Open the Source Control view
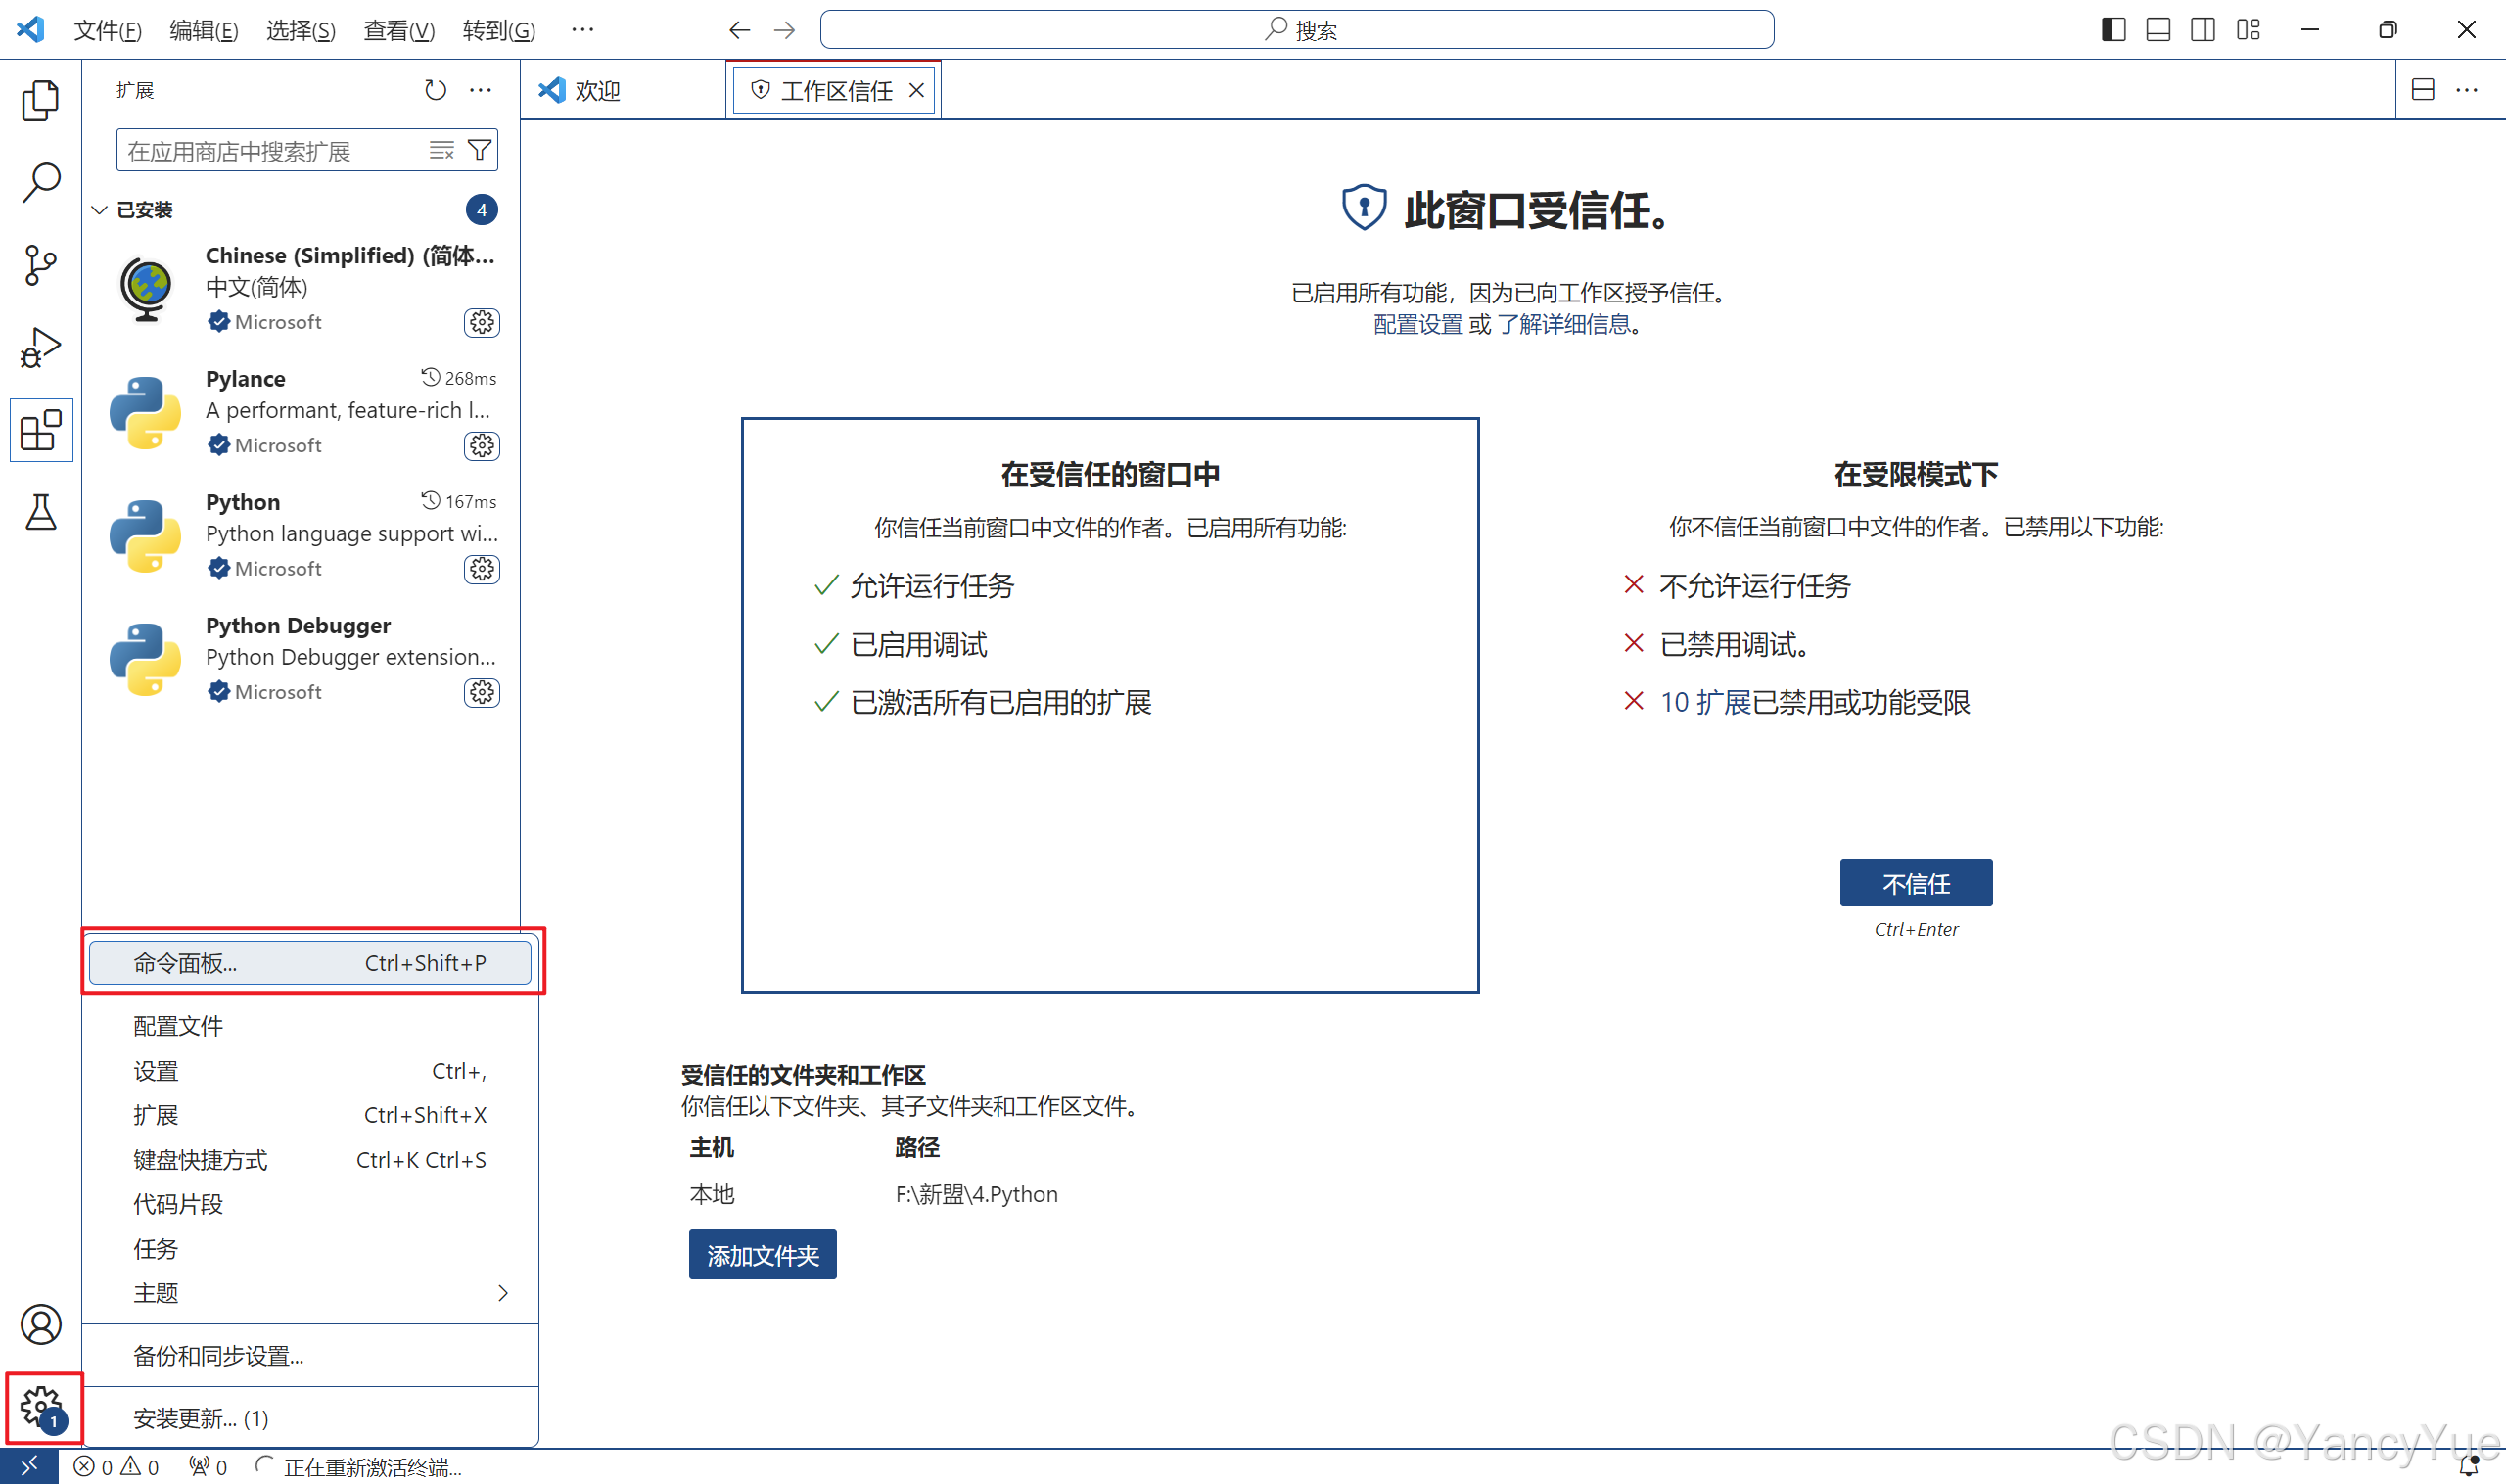 [40, 265]
